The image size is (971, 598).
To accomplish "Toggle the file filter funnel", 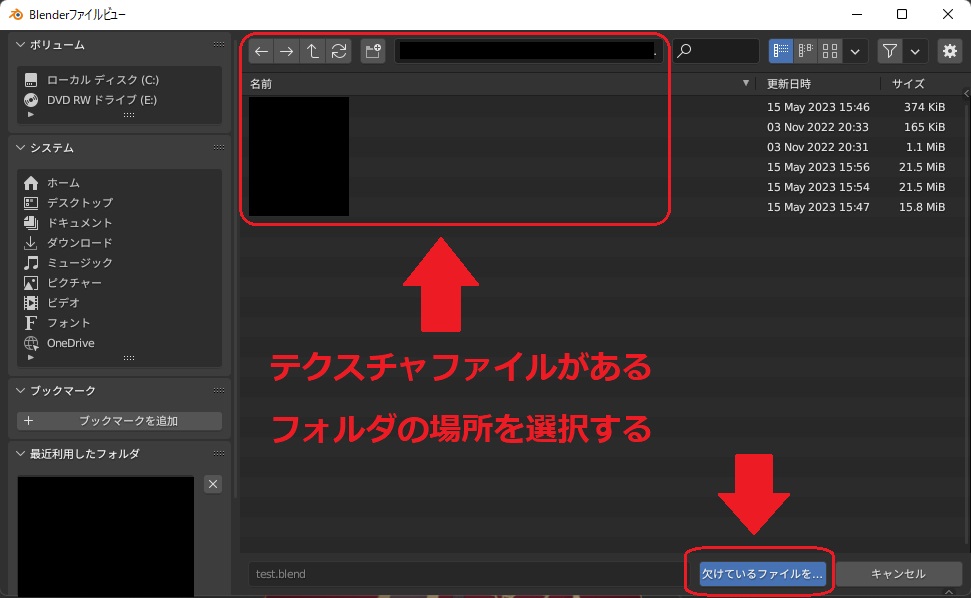I will click(x=890, y=51).
